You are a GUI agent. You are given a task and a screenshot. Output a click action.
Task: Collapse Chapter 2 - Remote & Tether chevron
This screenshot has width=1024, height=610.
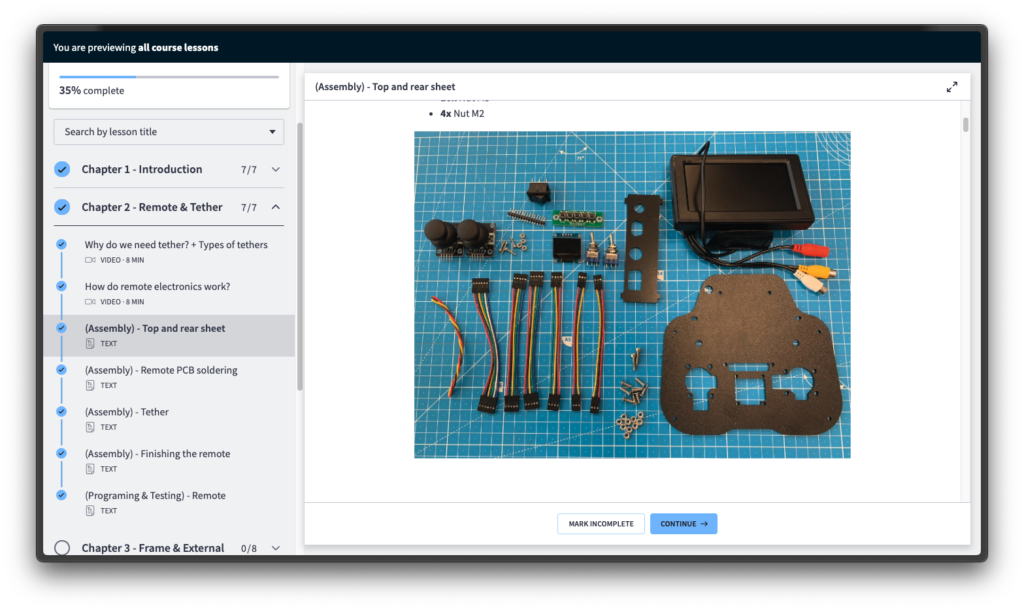[276, 207]
